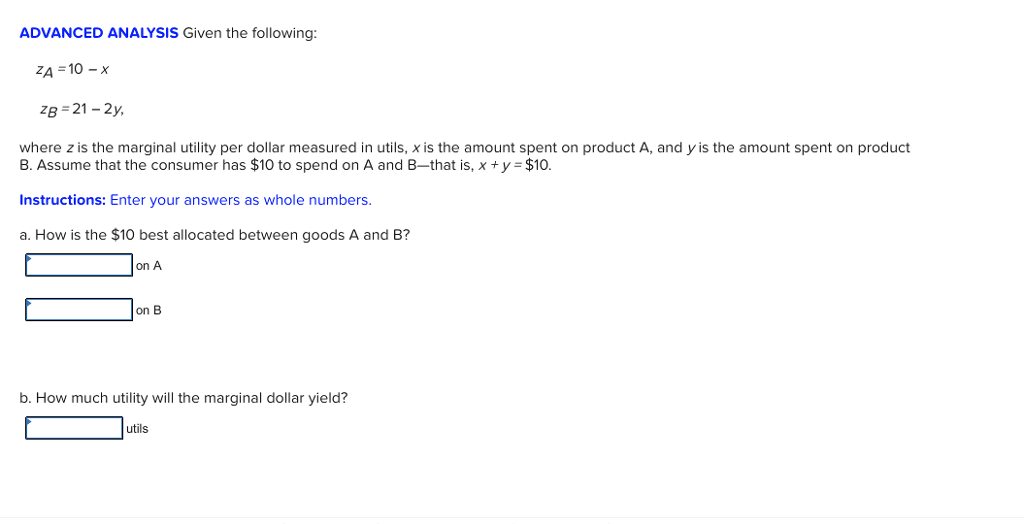This screenshot has width=1024, height=524.
Task: Click the 'Given the following:' text
Action: pos(249,33)
